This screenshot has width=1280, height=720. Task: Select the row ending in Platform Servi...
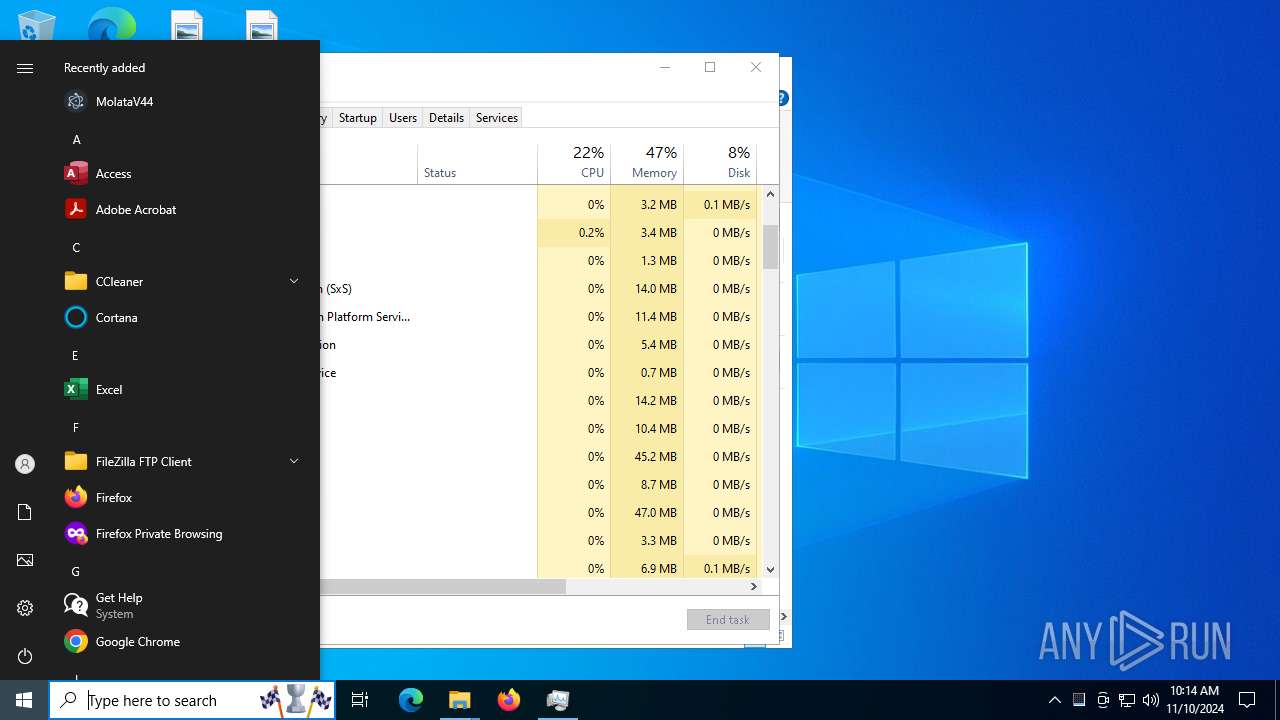(539, 316)
